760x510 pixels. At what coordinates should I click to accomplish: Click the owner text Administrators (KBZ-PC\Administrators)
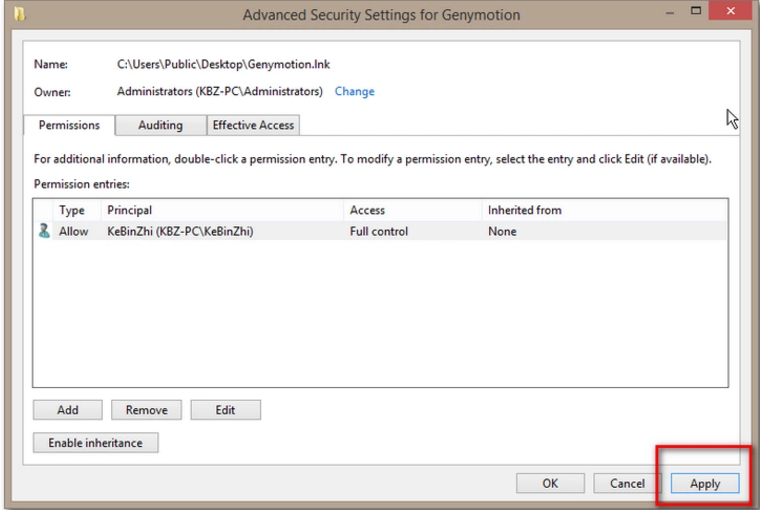220,92
